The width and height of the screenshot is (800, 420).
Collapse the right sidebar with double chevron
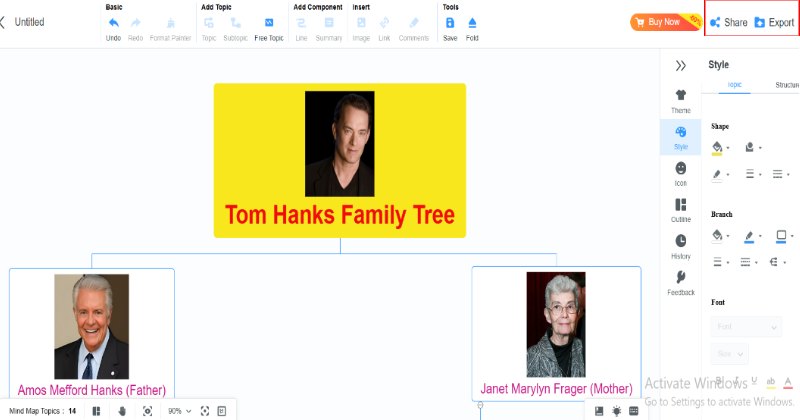click(681, 66)
